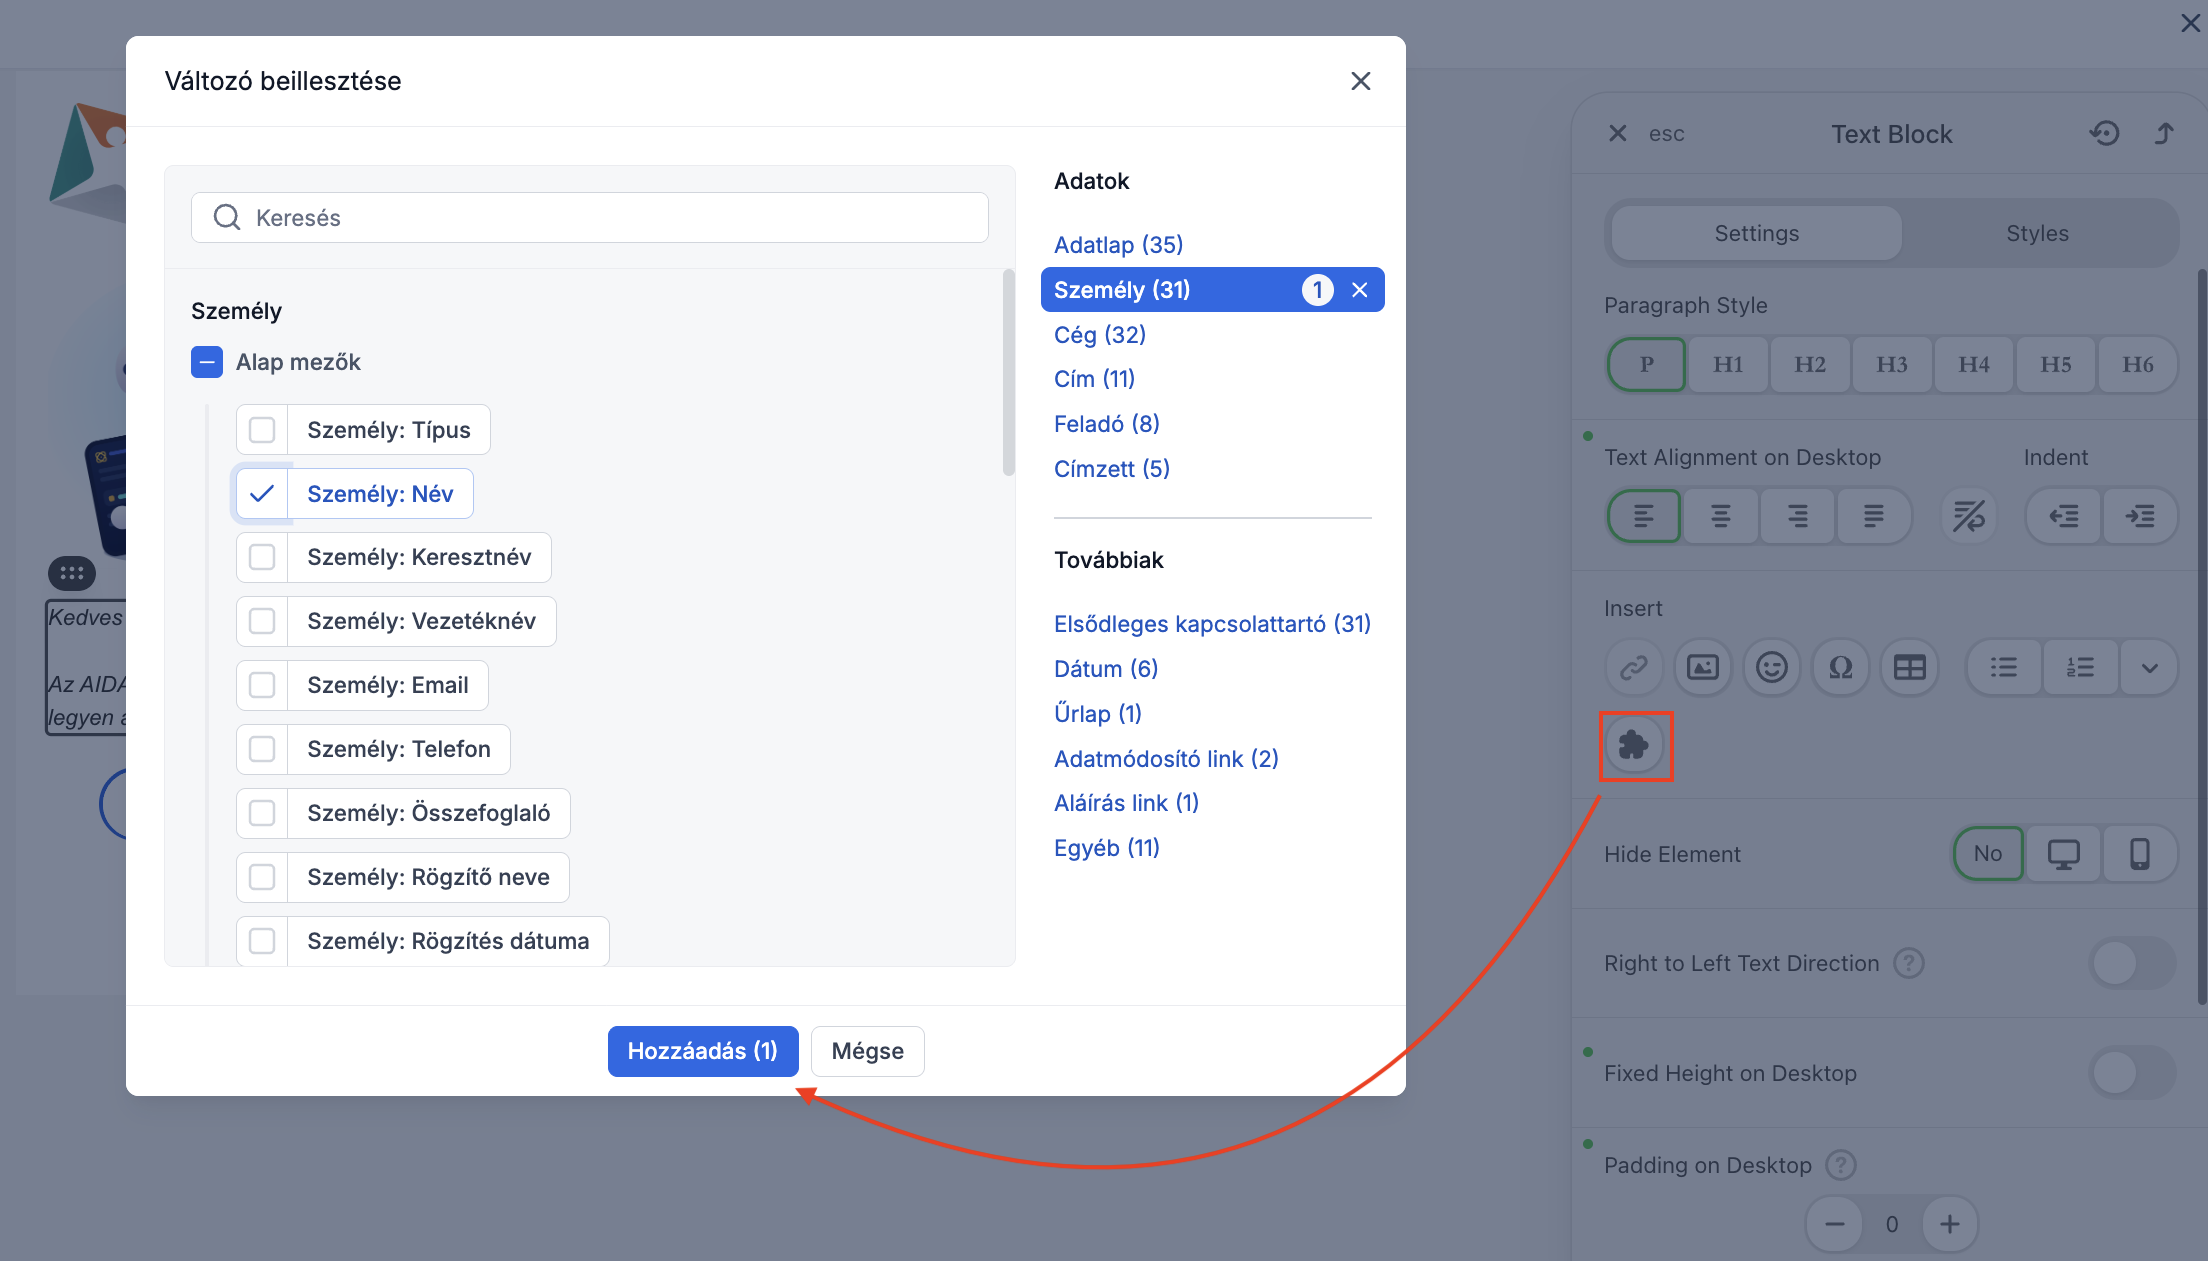Select the Személy (31) category
Viewport: 2208px width, 1261px height.
click(x=1212, y=290)
